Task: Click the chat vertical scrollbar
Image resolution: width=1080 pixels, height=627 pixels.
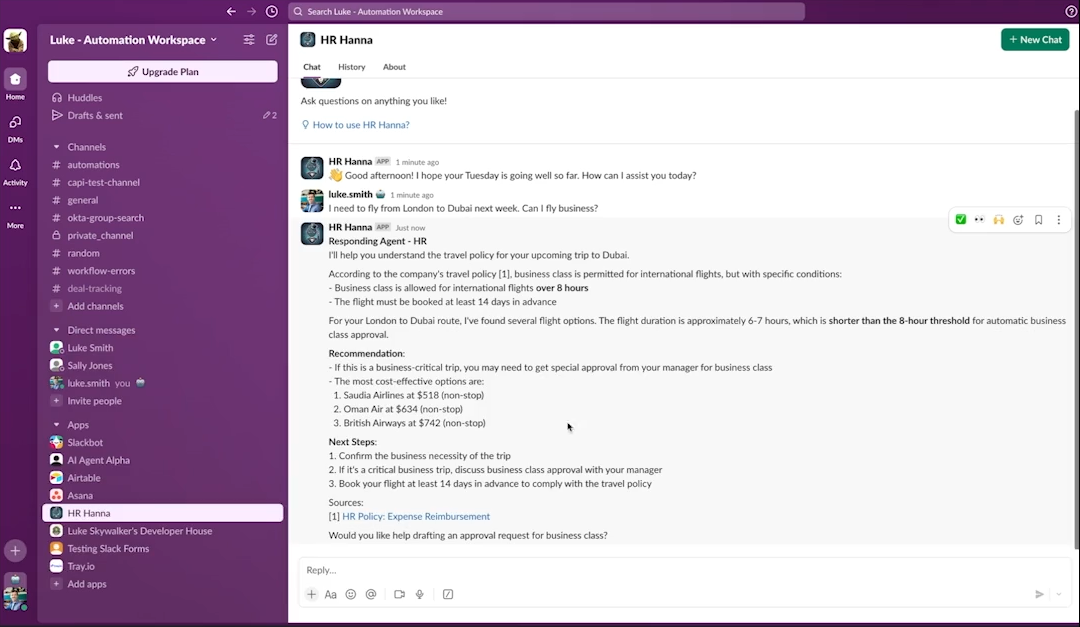Action: tap(1077, 327)
